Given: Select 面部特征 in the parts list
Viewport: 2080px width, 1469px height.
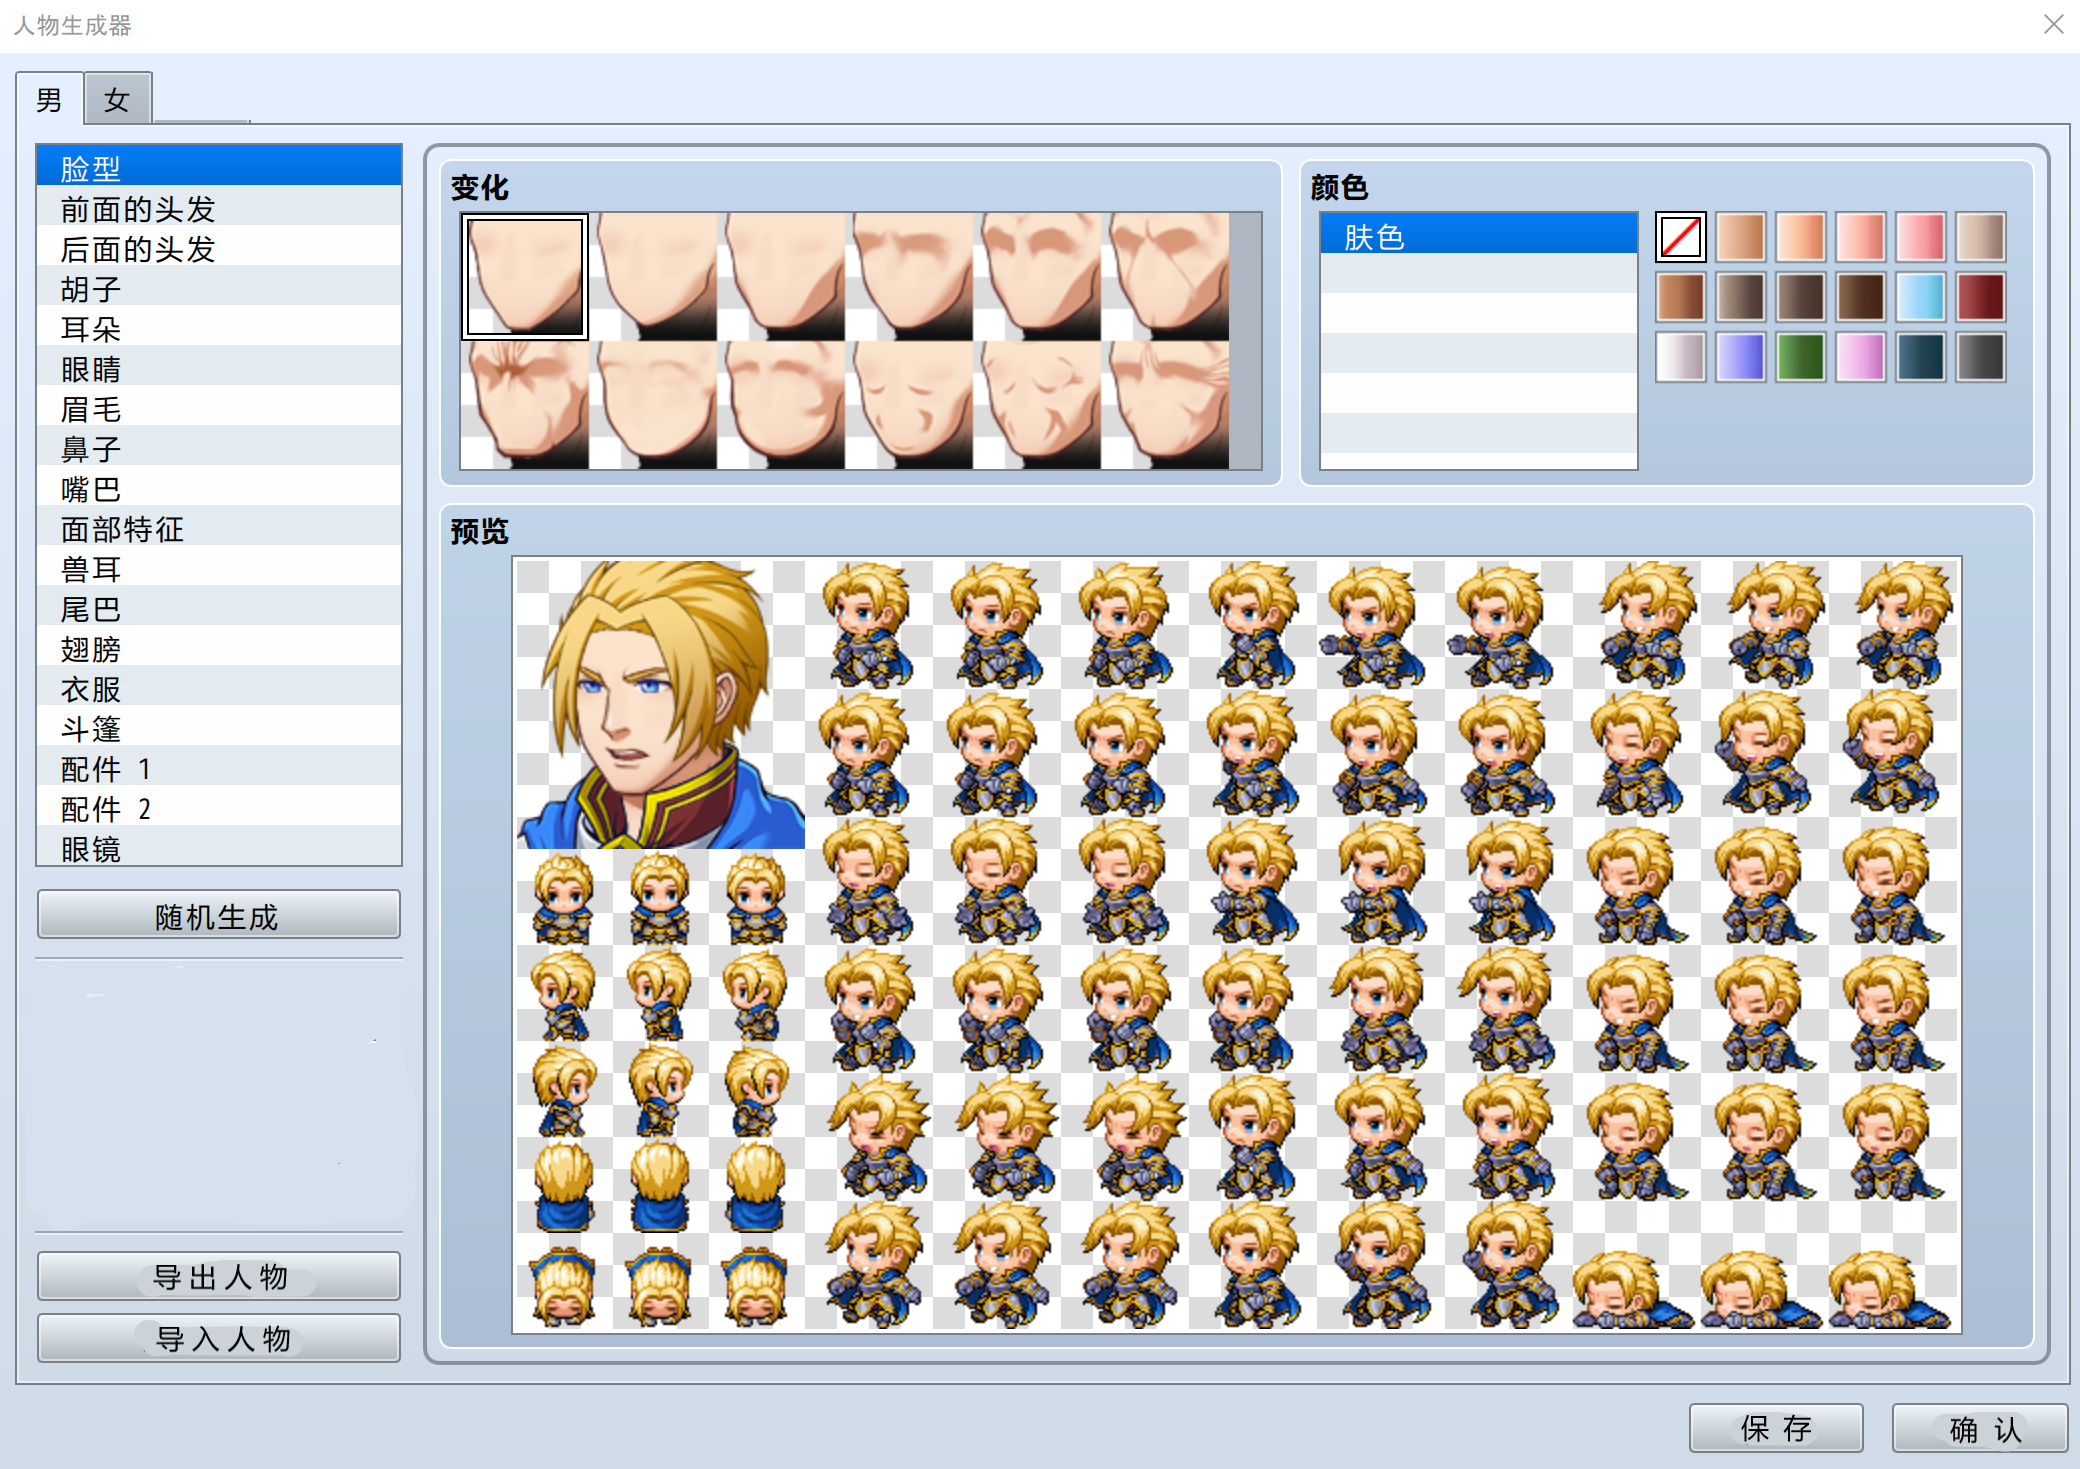Looking at the screenshot, I should (219, 529).
